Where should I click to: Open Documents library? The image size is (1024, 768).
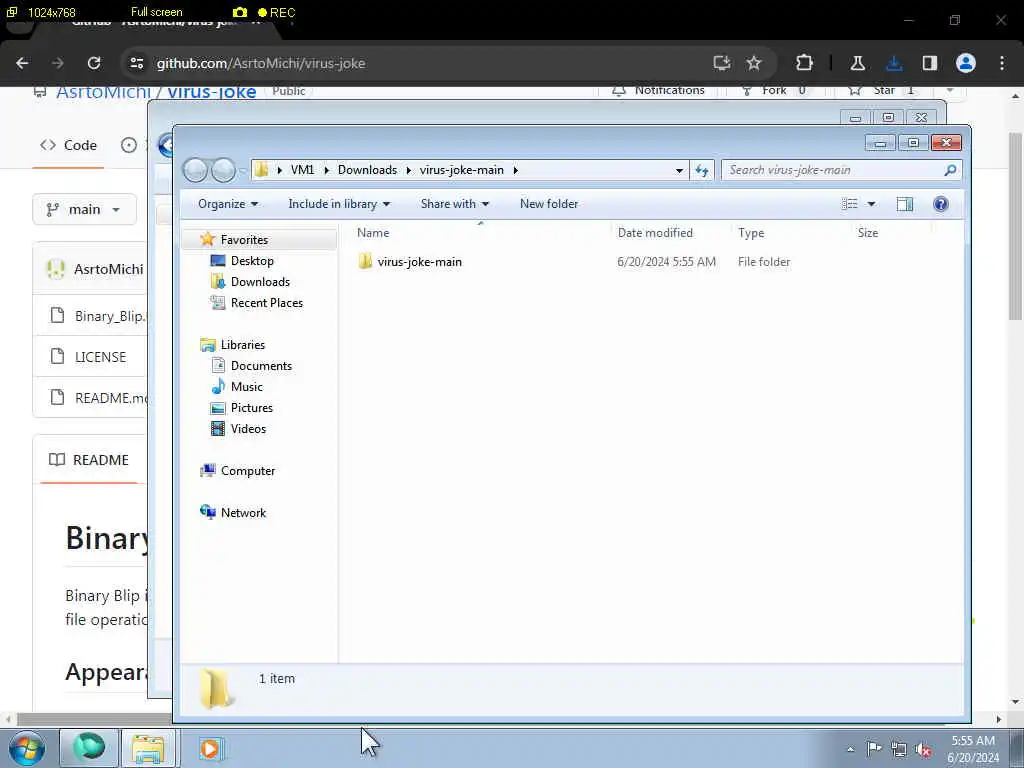261,366
